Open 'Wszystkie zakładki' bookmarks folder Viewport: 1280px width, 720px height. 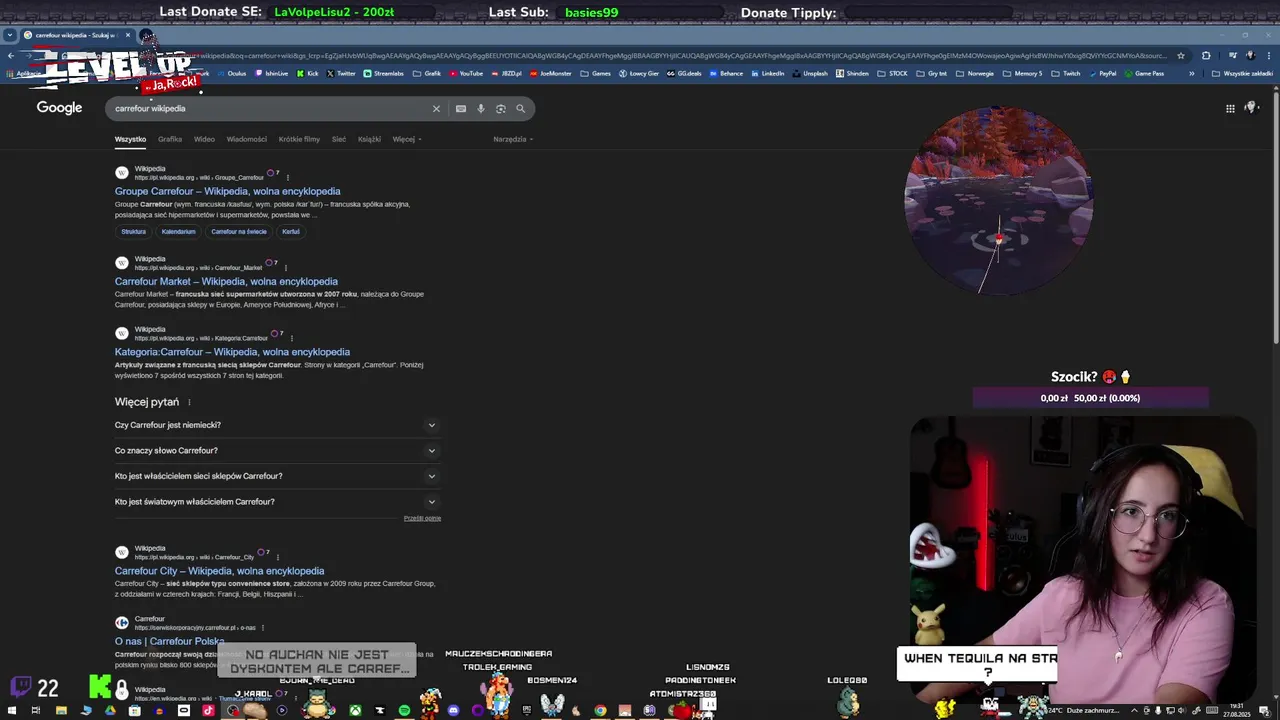tap(1243, 73)
